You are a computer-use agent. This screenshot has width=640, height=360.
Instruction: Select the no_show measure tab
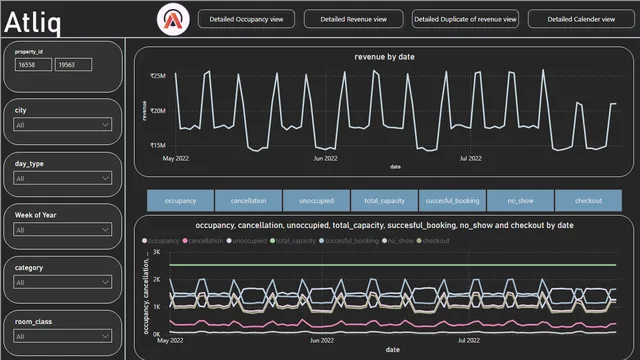tap(520, 200)
